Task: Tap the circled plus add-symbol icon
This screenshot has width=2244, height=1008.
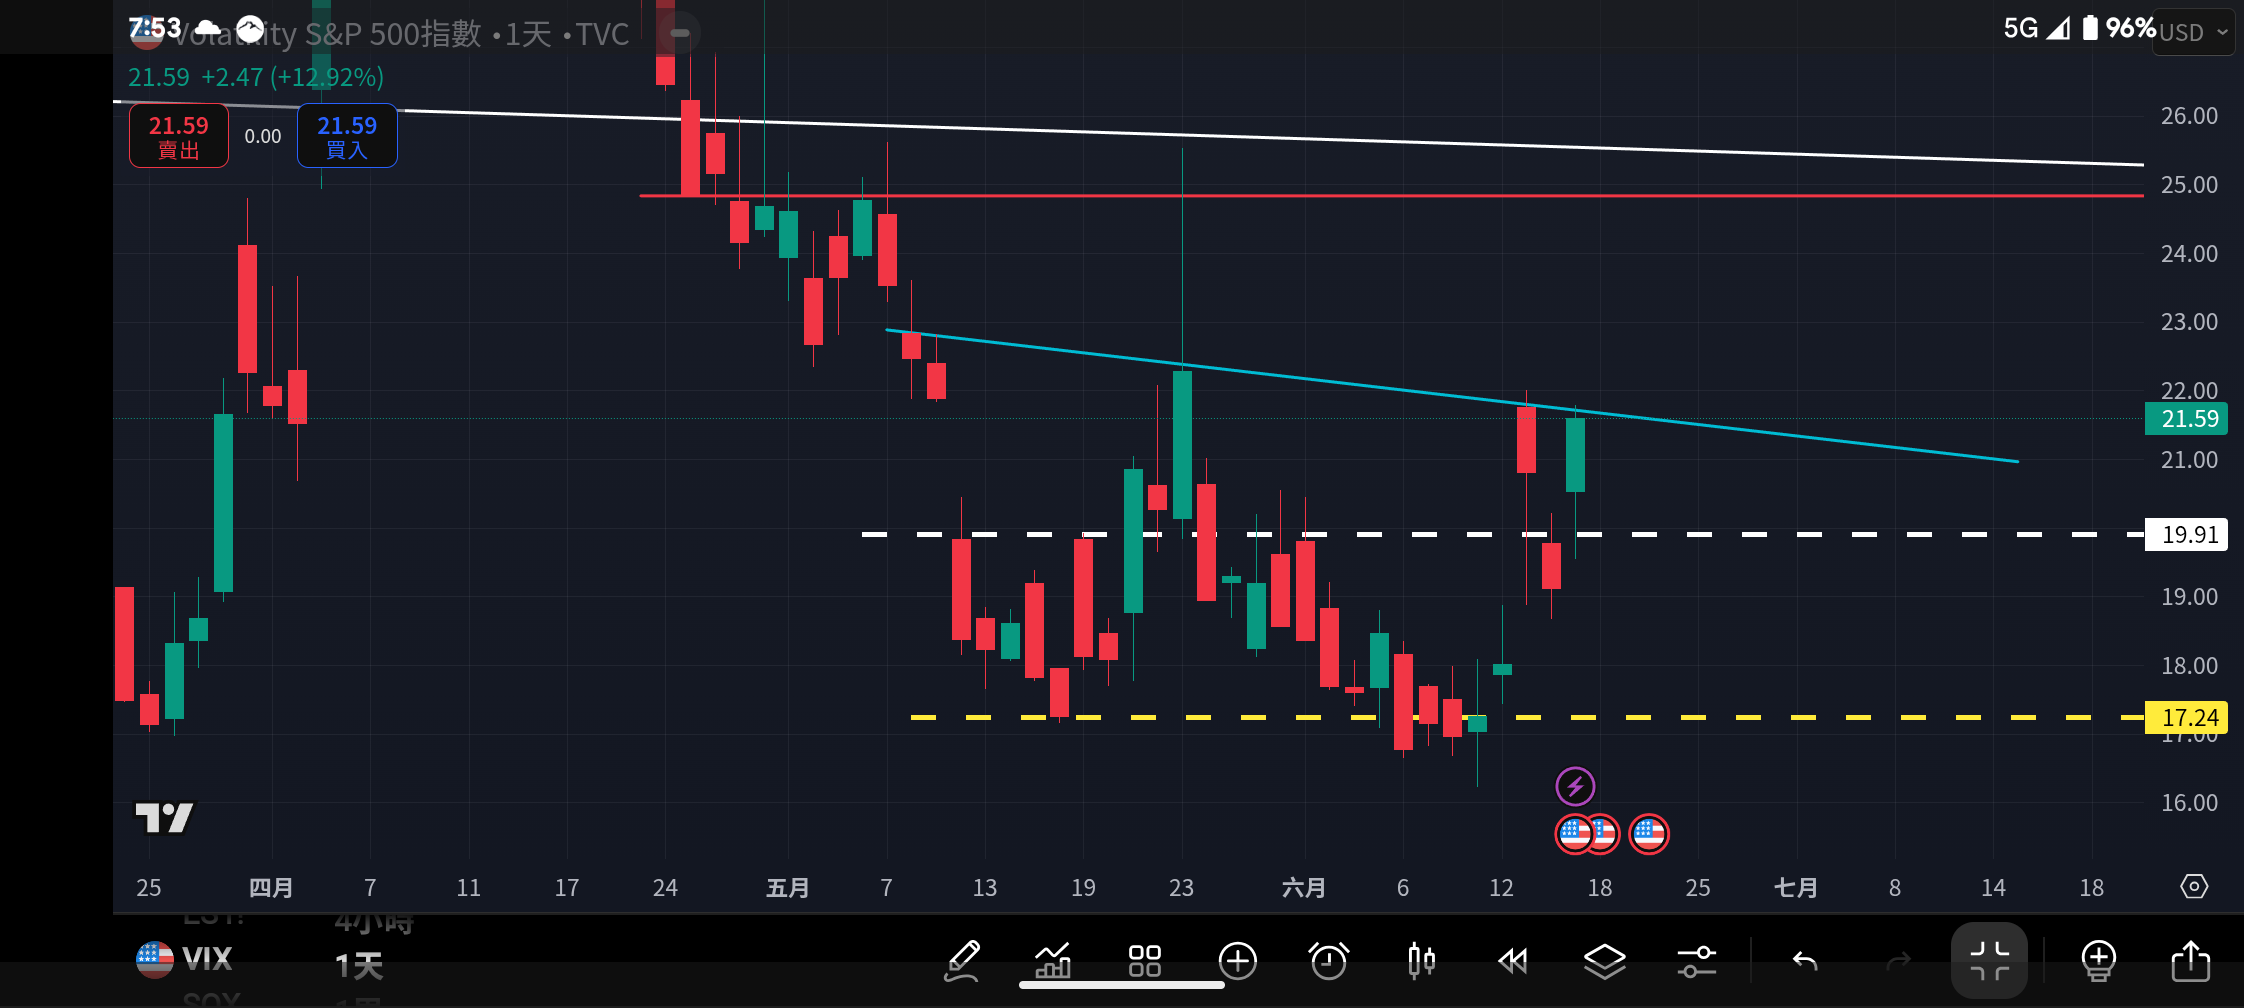Action: [x=1237, y=961]
